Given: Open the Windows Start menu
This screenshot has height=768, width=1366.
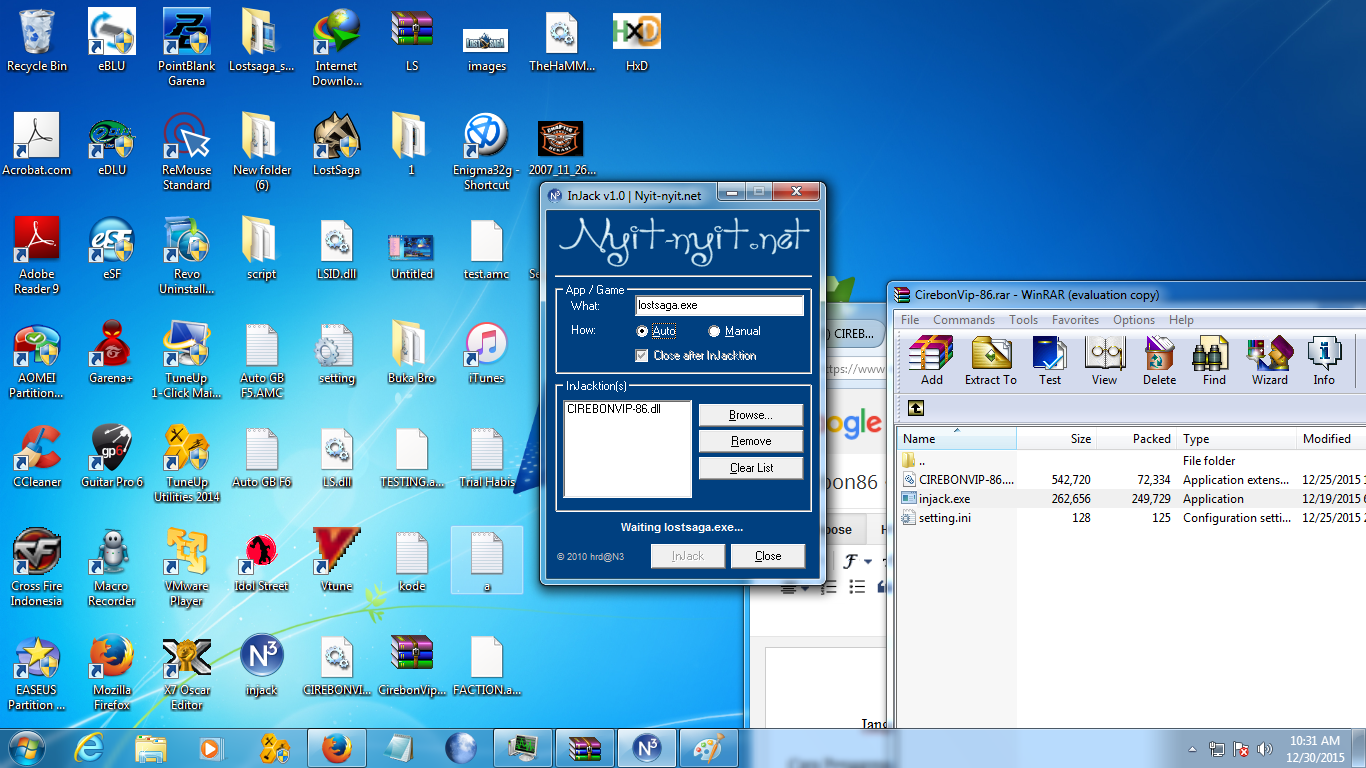Looking at the screenshot, I should [25, 747].
